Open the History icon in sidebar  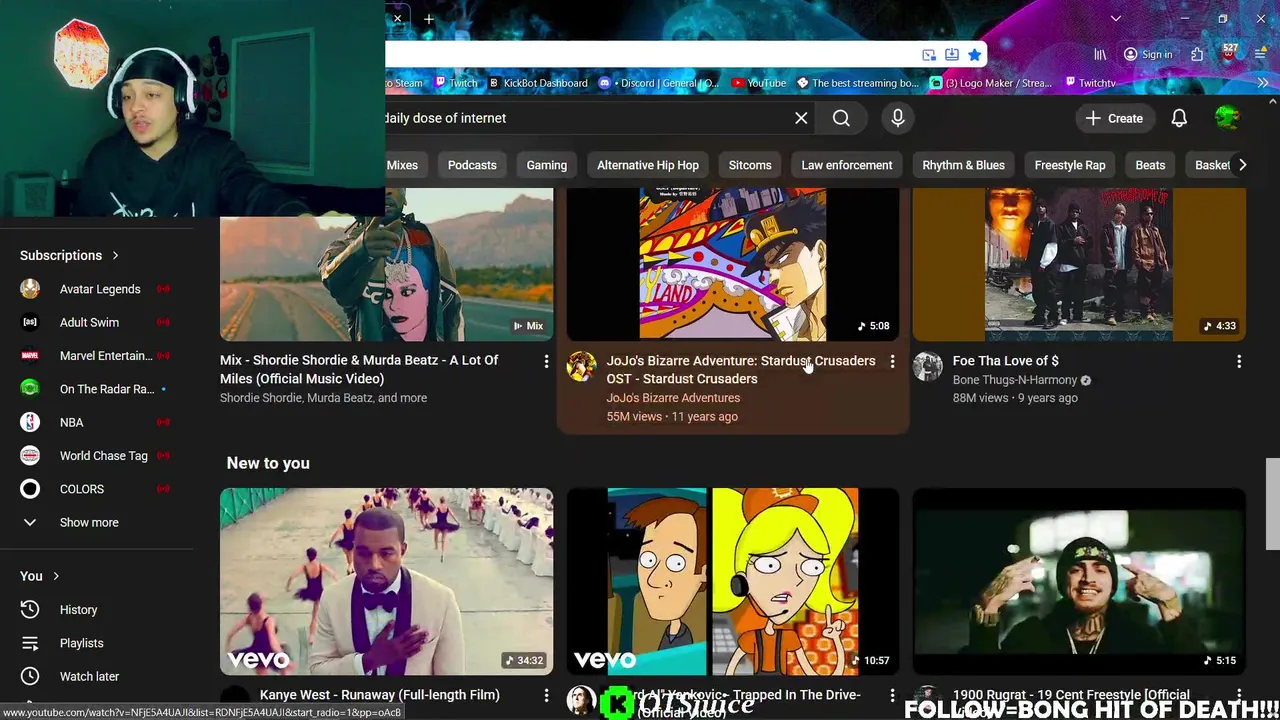(x=30, y=610)
